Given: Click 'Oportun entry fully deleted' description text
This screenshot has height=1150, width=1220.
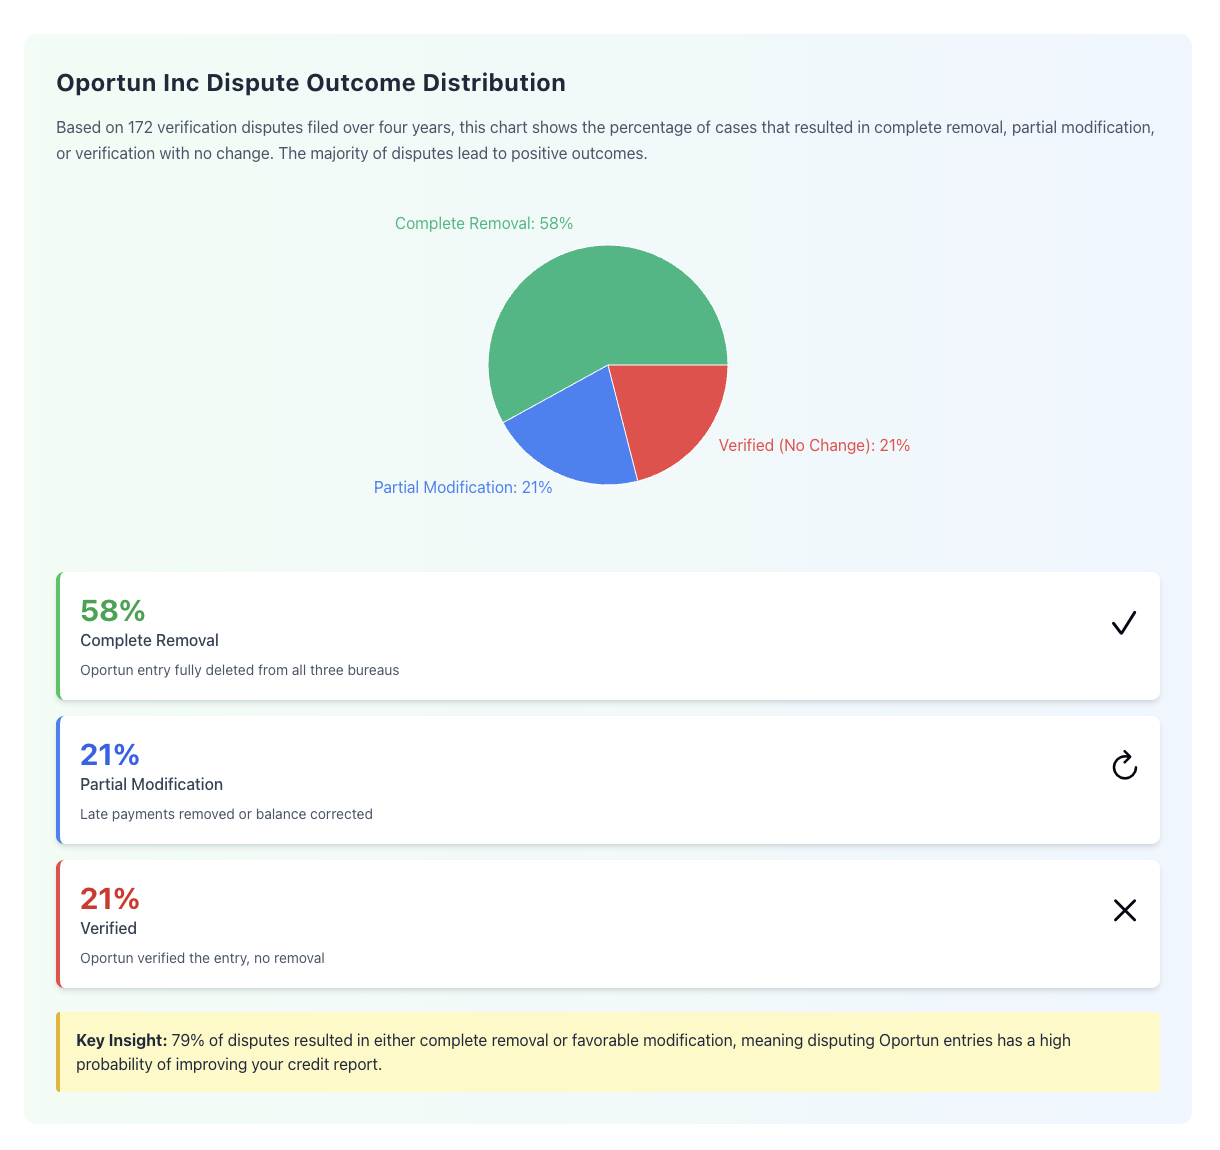Looking at the screenshot, I should (239, 670).
